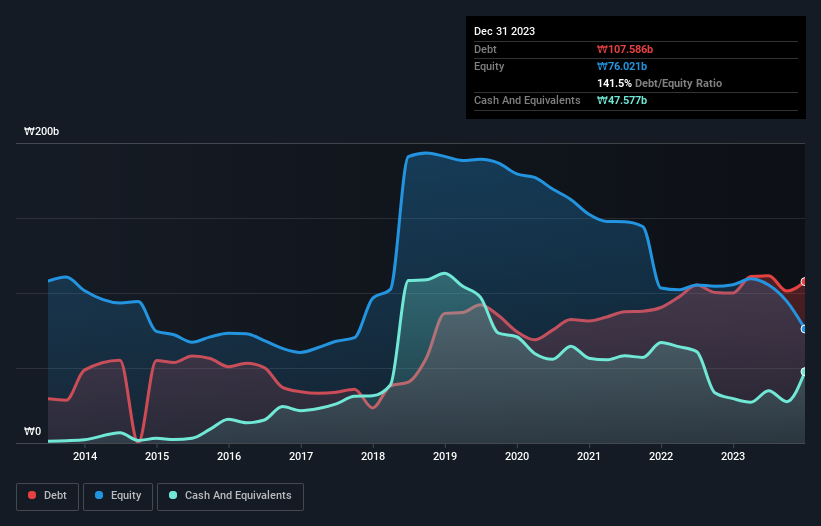Click the ₩0 y-axis label

click(32, 431)
